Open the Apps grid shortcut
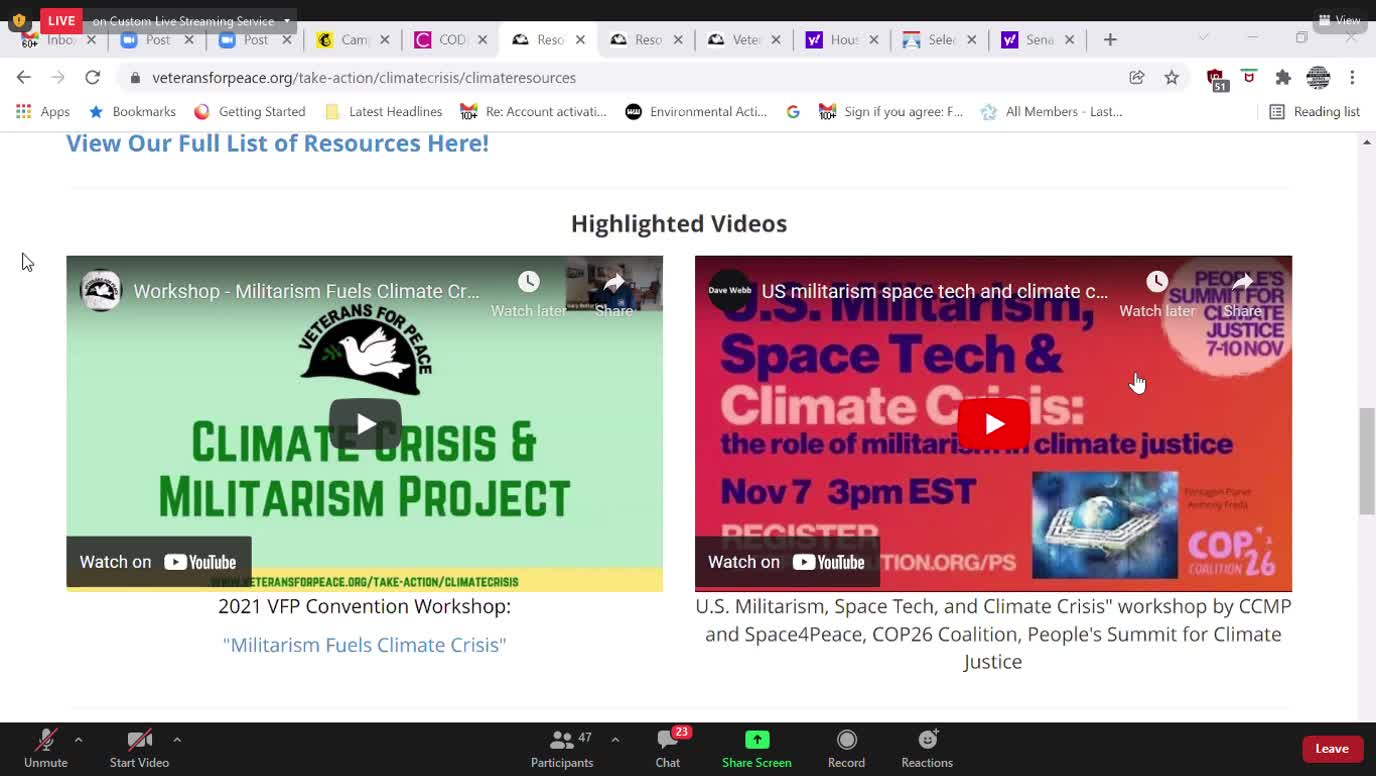Screen dimensions: 1376x776 tap(43, 112)
